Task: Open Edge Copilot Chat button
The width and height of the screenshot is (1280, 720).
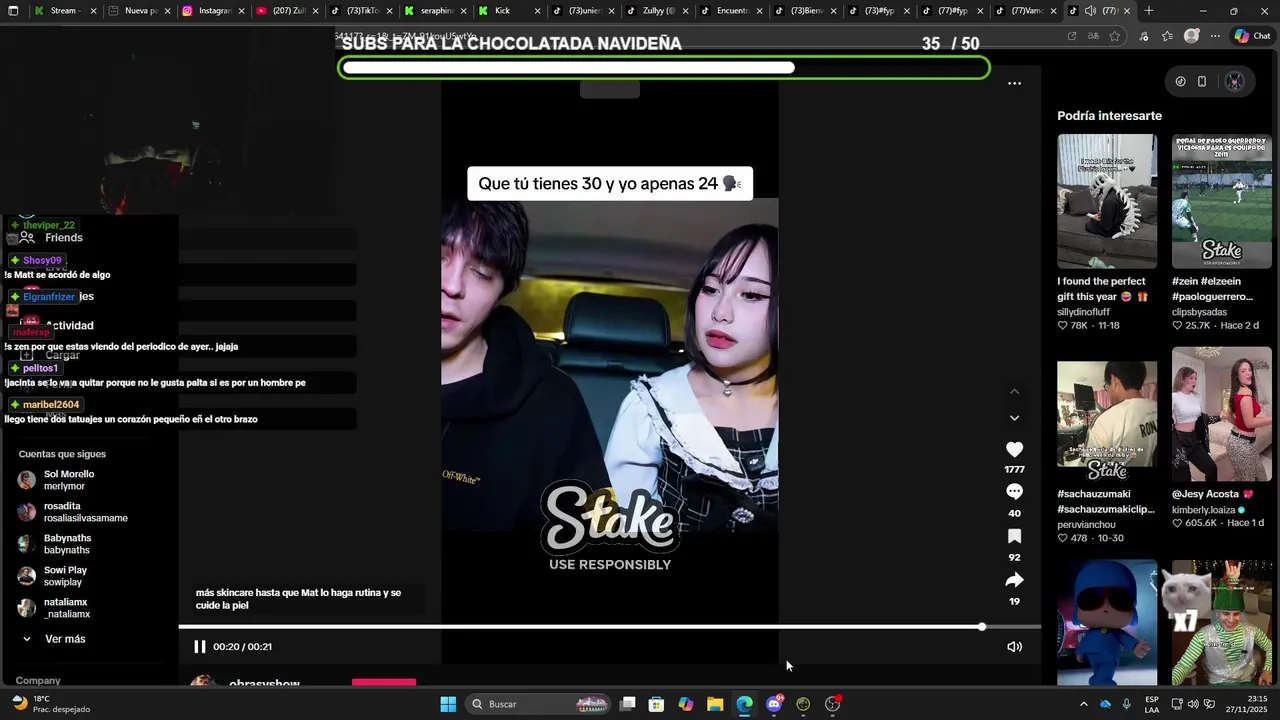Action: point(1253,36)
